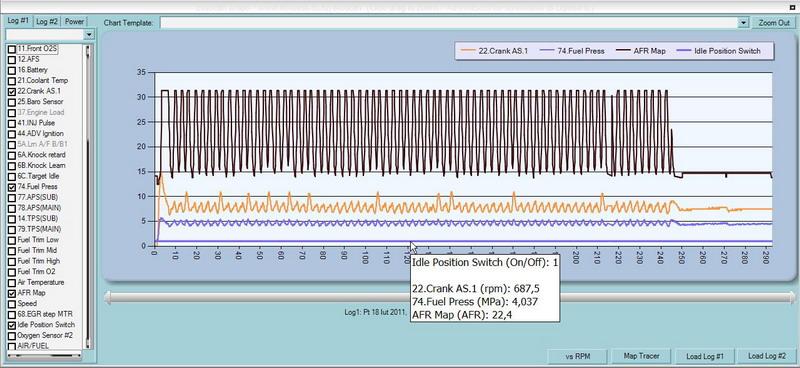Check the 12.AFS checkbox
The width and height of the screenshot is (800, 368).
coord(12,59)
